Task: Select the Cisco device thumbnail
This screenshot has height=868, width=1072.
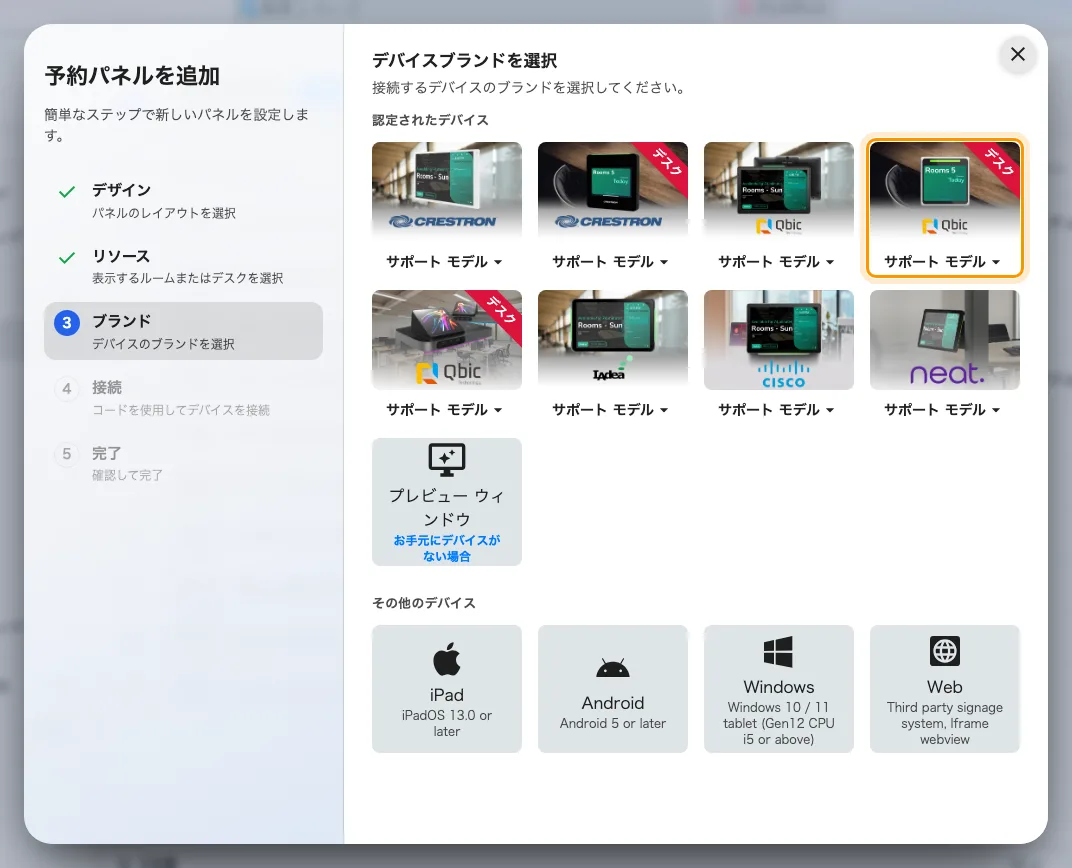Action: (779, 340)
